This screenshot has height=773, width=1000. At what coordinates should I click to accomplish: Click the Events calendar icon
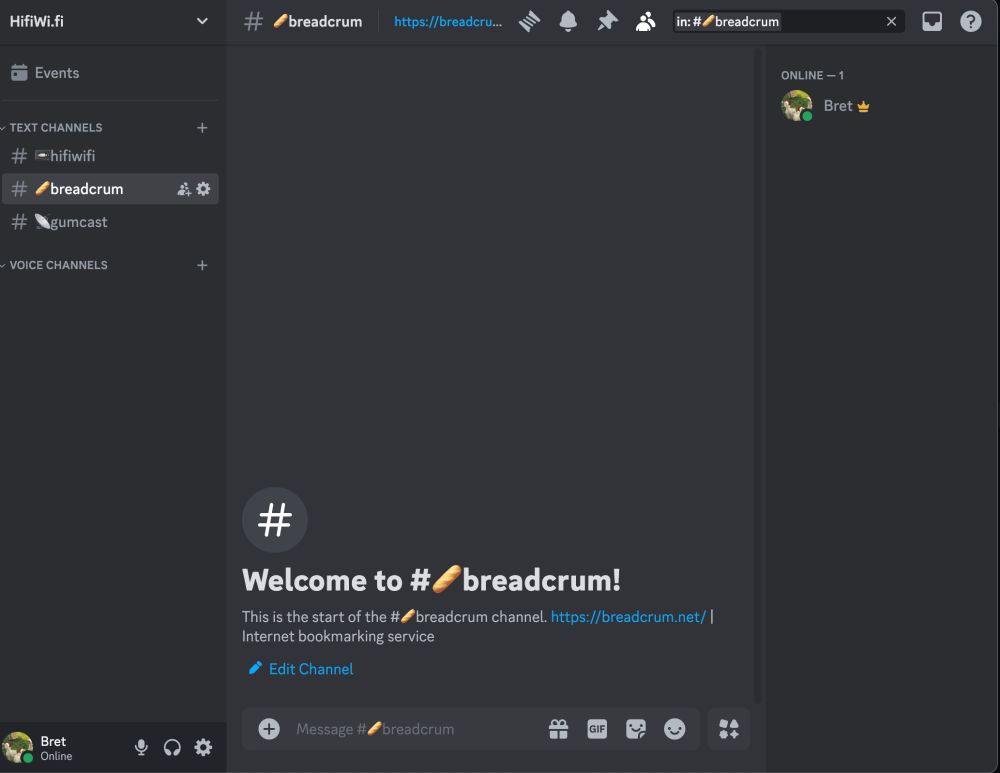(19, 73)
